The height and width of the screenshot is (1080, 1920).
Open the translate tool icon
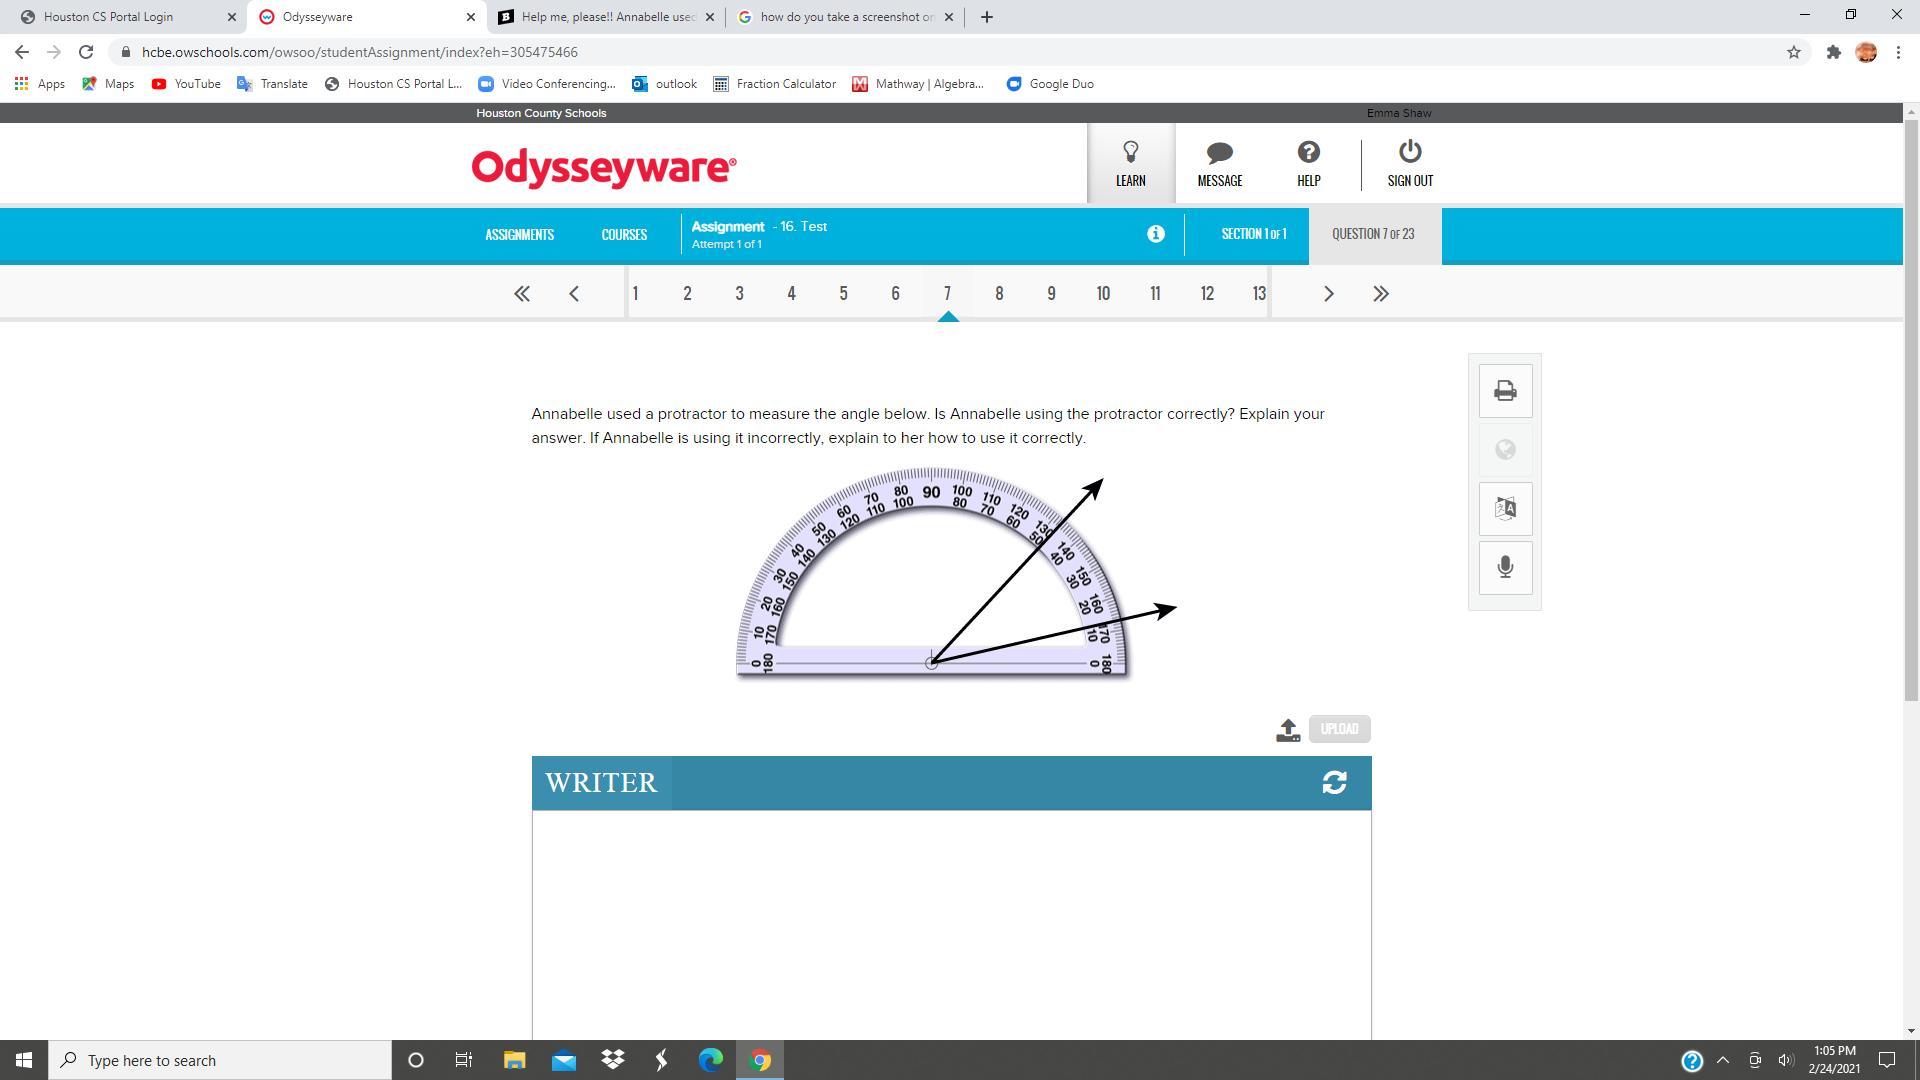click(1505, 508)
